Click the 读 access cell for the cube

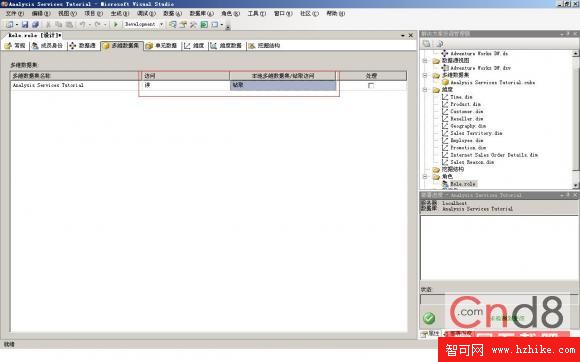pyautogui.click(x=184, y=85)
